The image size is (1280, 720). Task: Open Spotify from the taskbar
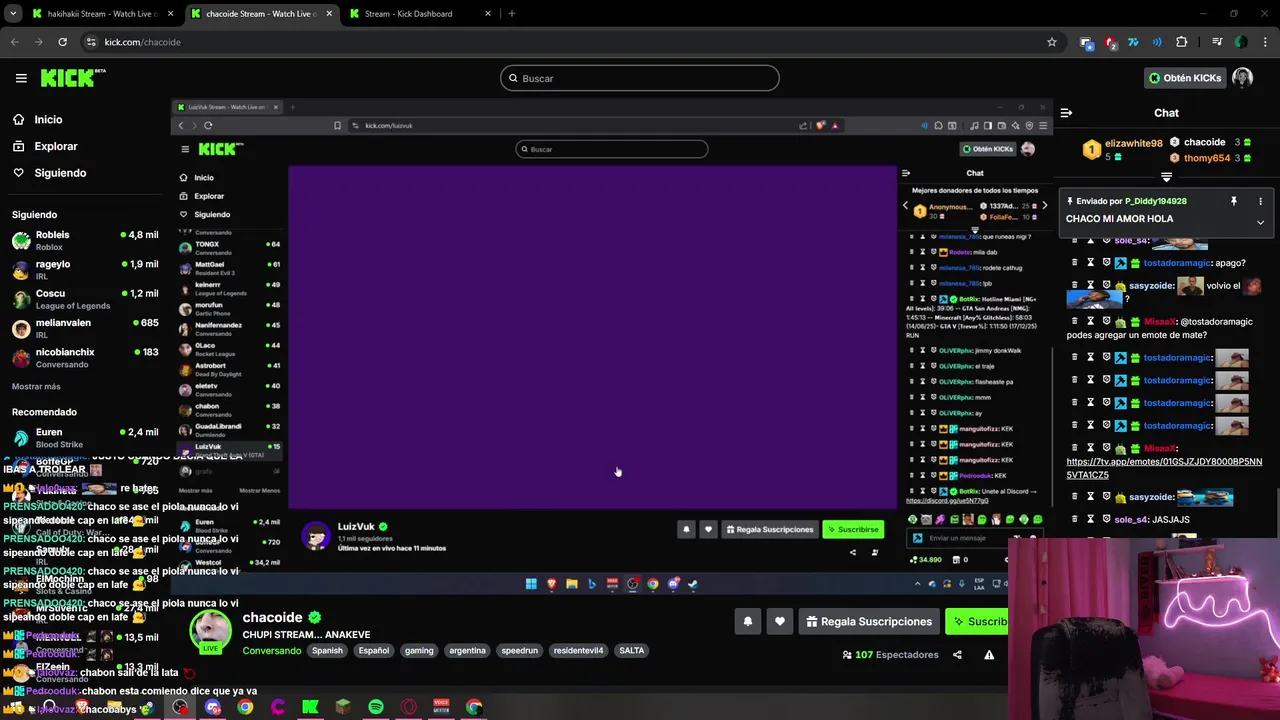point(376,707)
